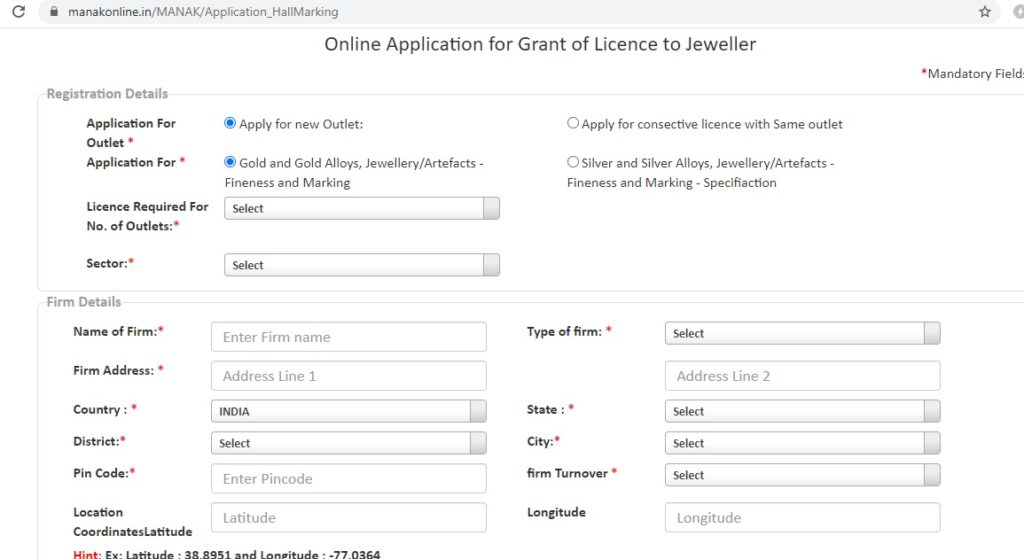Open the District dropdown
1024x559 pixels.
[349, 443]
